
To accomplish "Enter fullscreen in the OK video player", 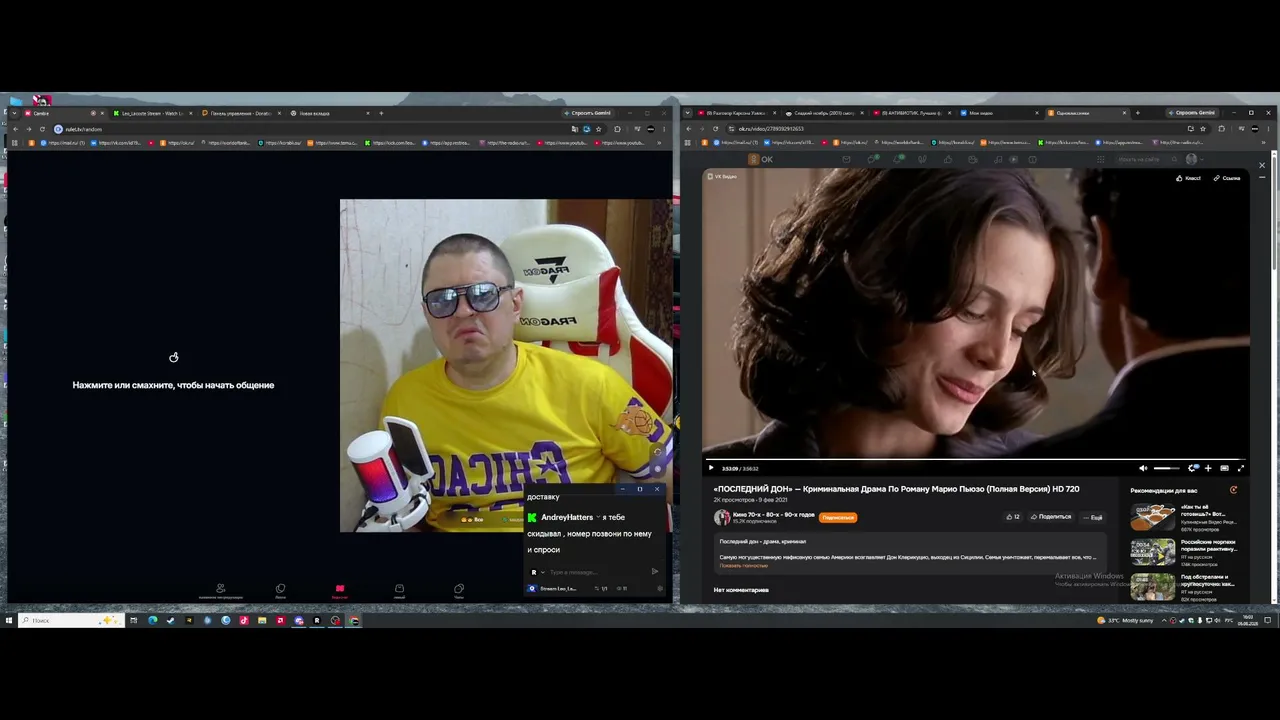I will (x=1241, y=468).
